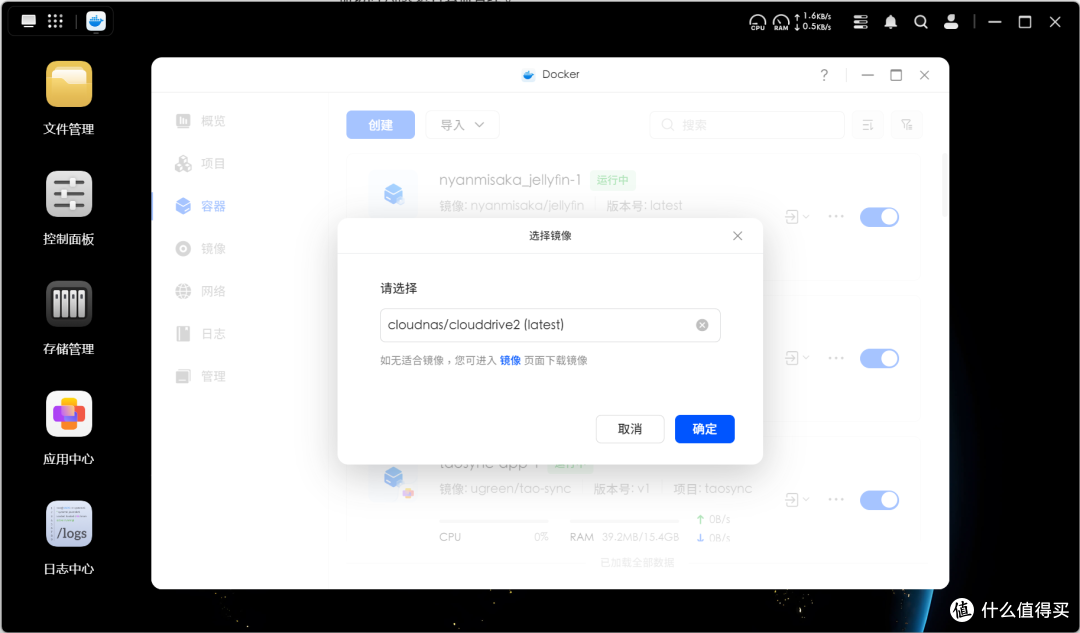This screenshot has width=1080, height=633.
Task: Click 取消 in the dialog
Action: pyautogui.click(x=630, y=429)
